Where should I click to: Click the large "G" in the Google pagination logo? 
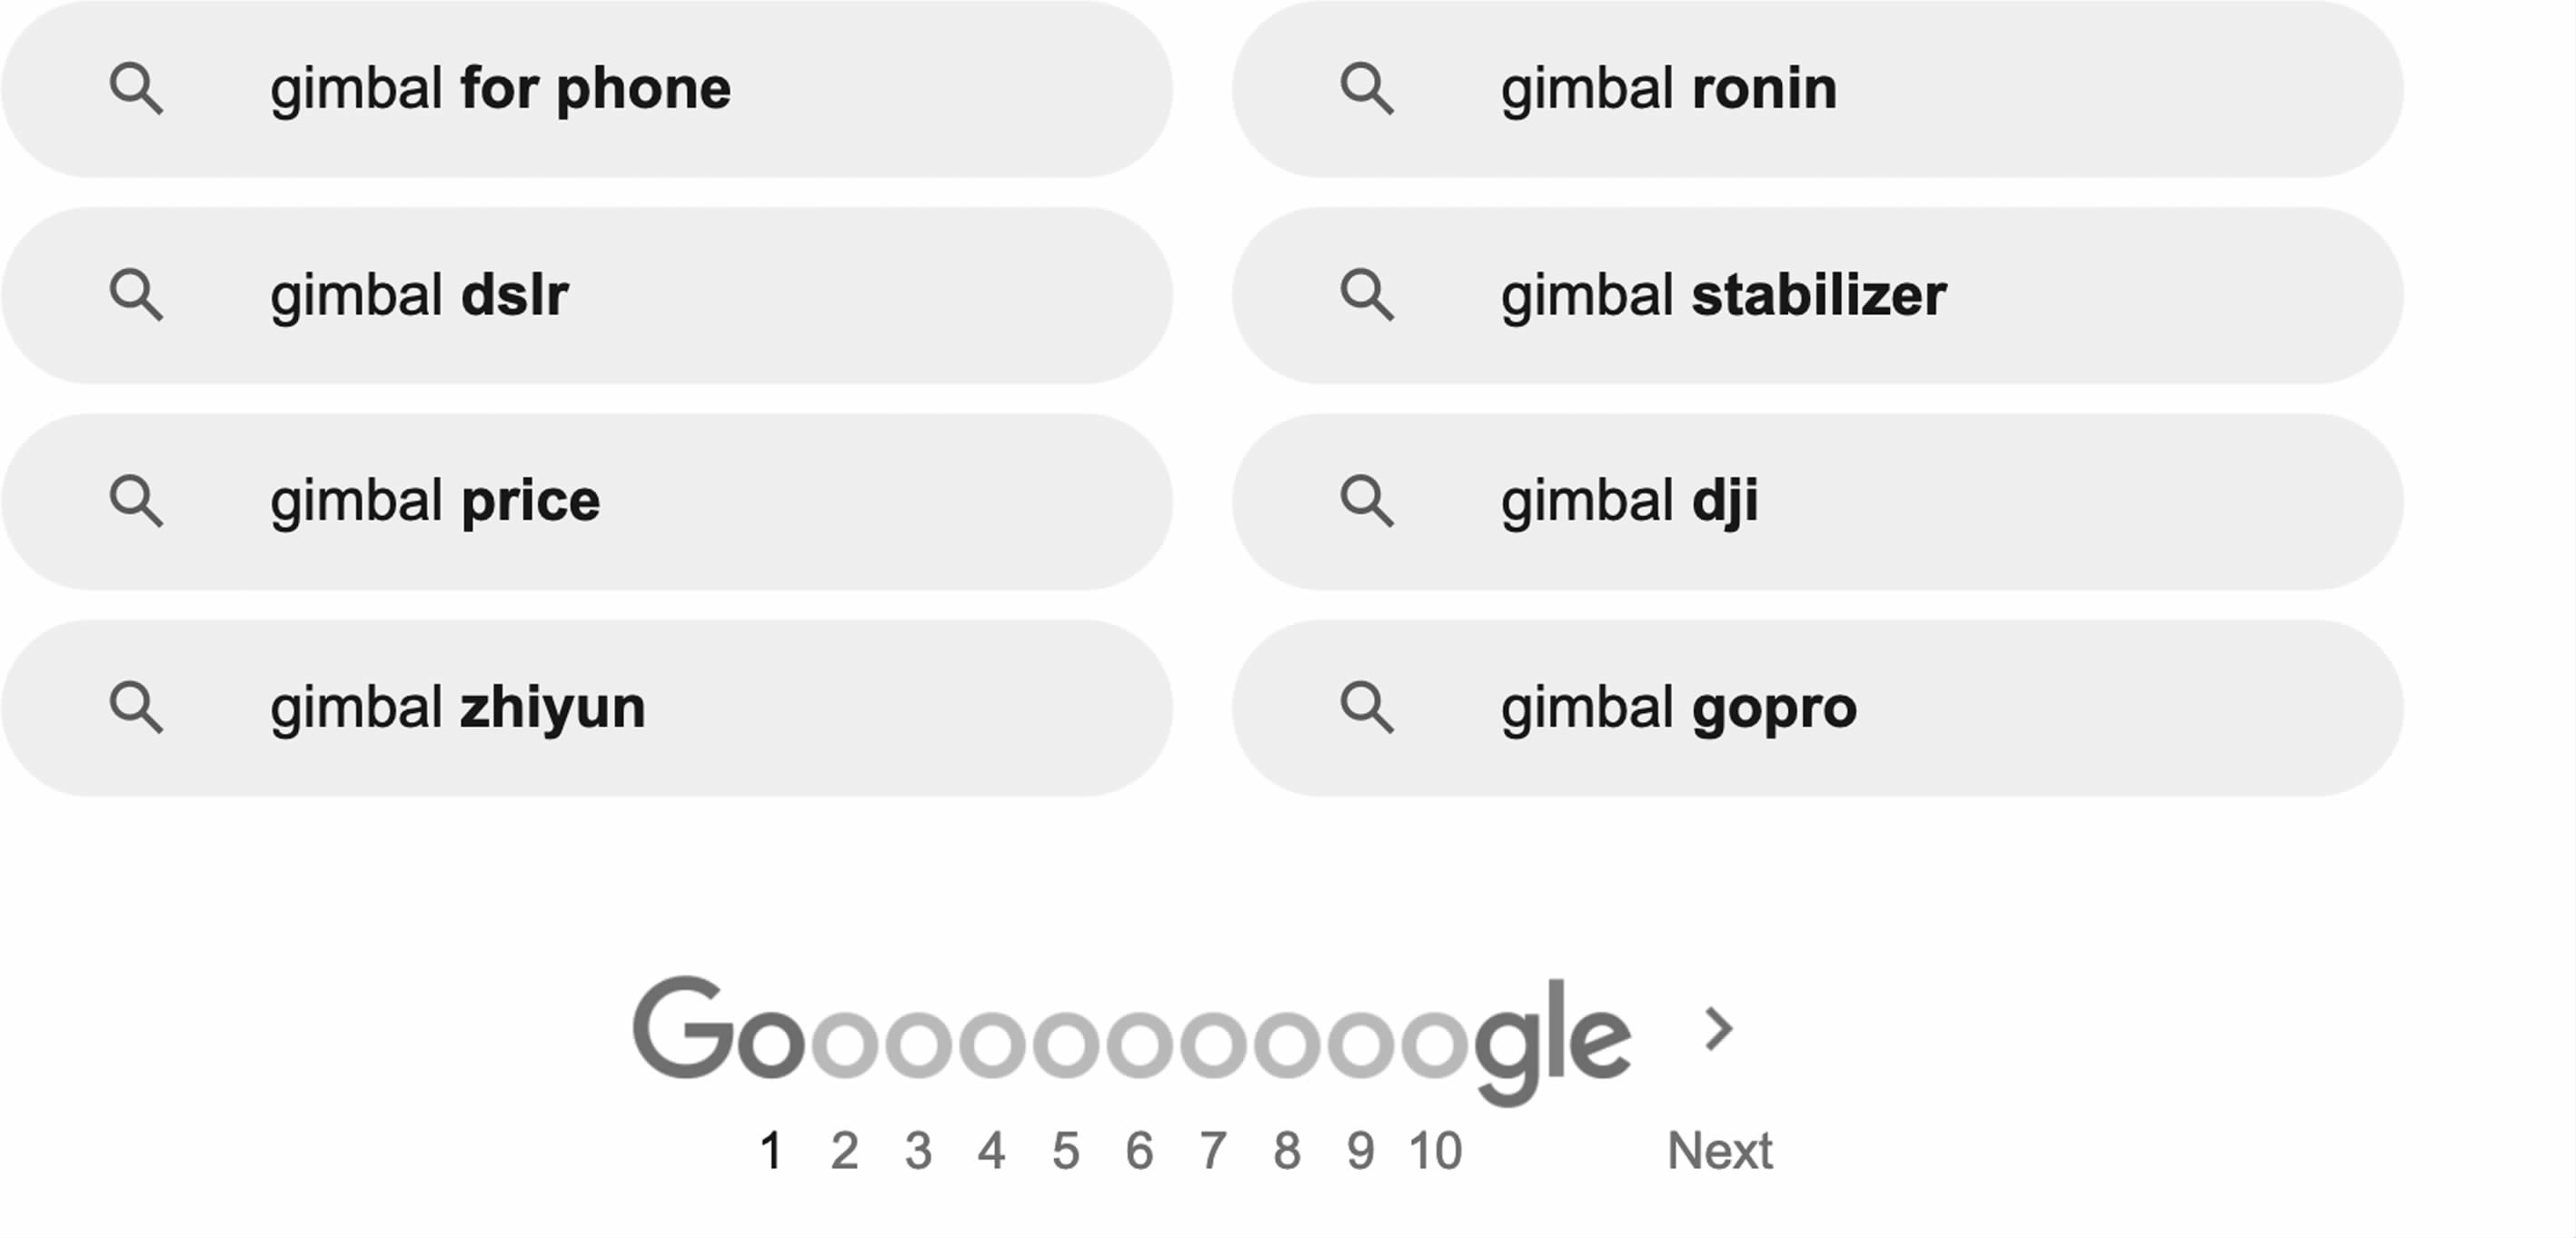tap(680, 1030)
